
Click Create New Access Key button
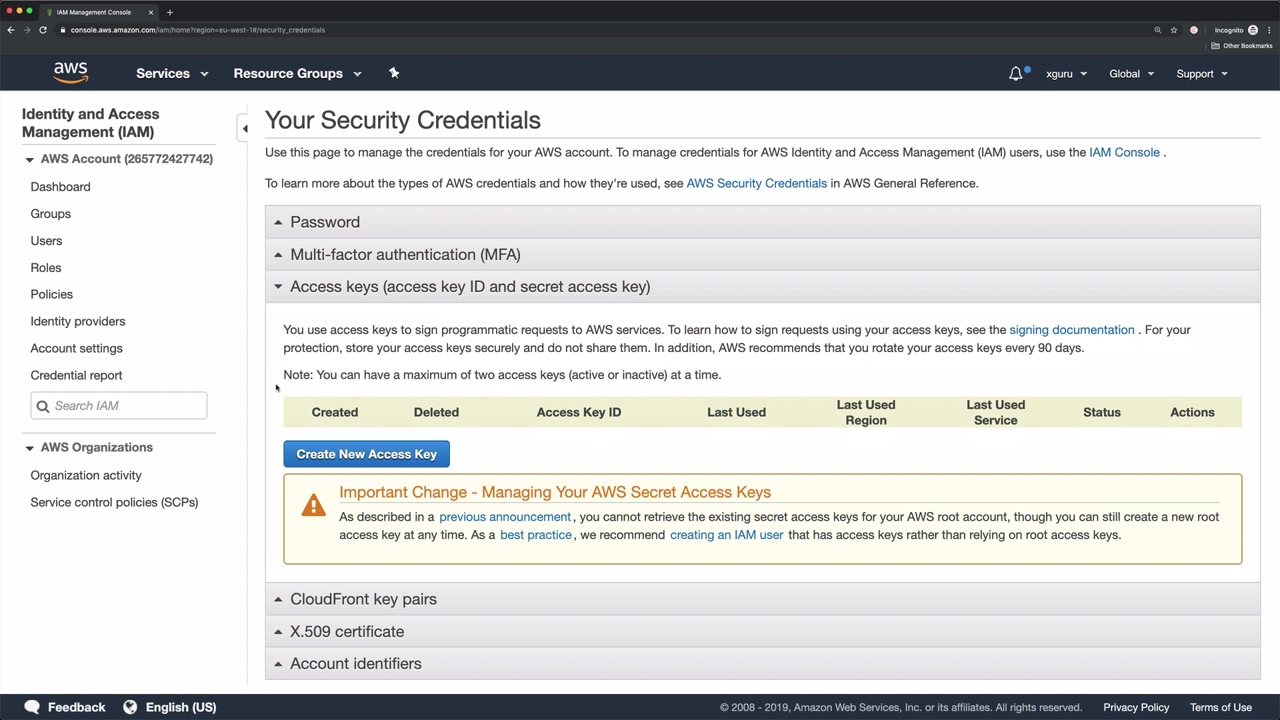(x=366, y=454)
